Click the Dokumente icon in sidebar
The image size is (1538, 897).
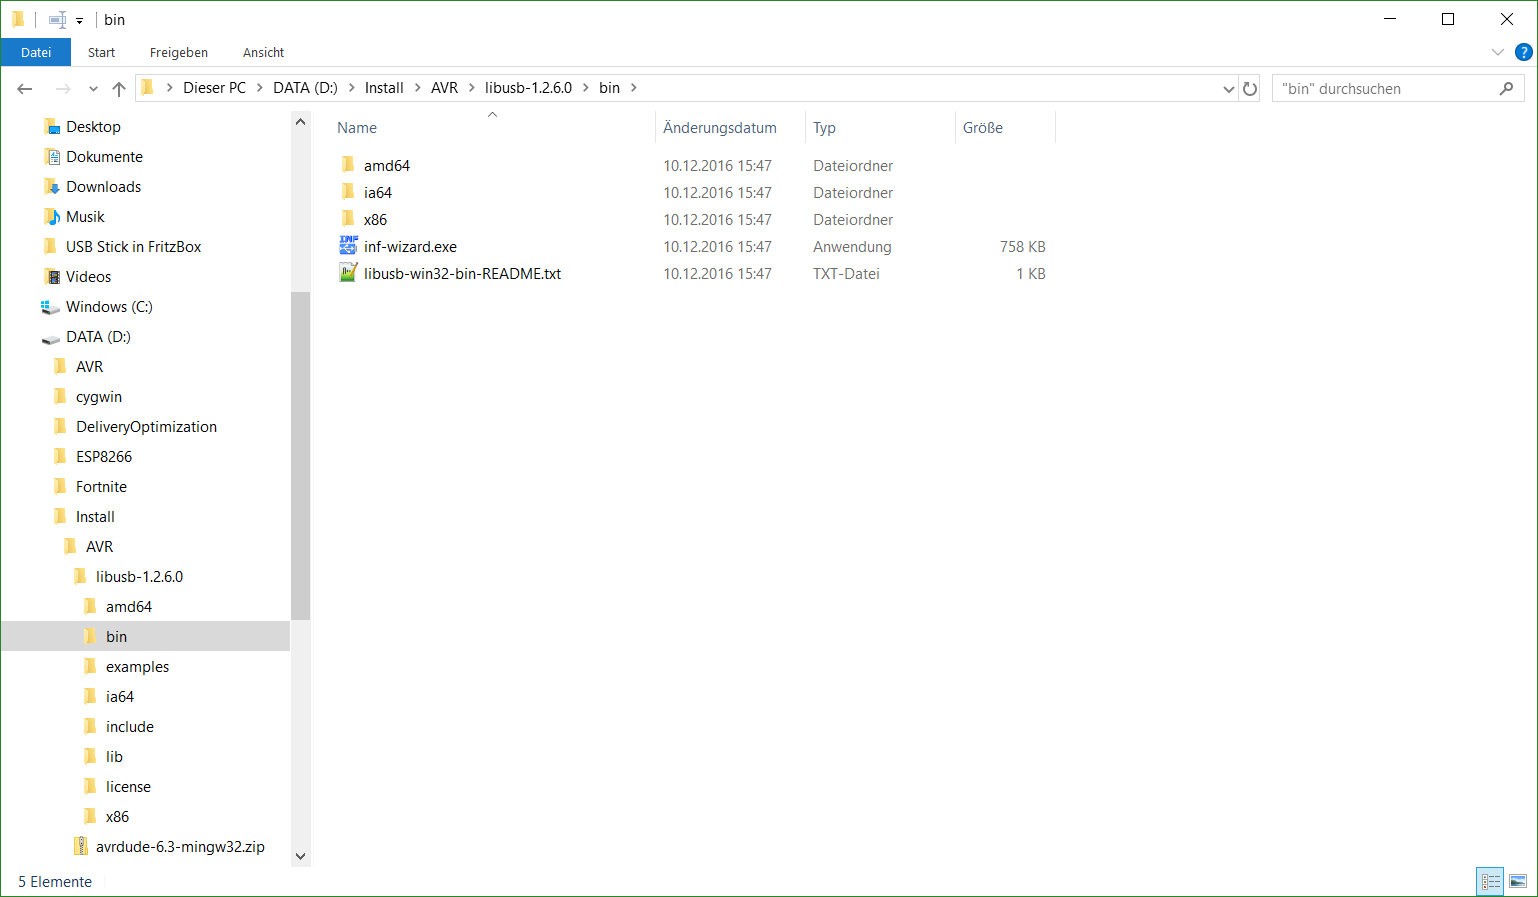point(52,156)
